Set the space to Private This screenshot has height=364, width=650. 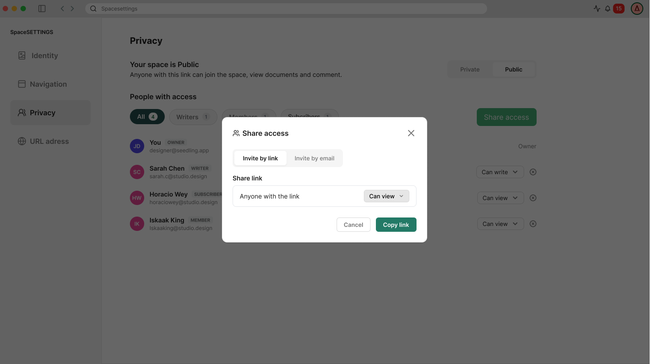pyautogui.click(x=470, y=69)
